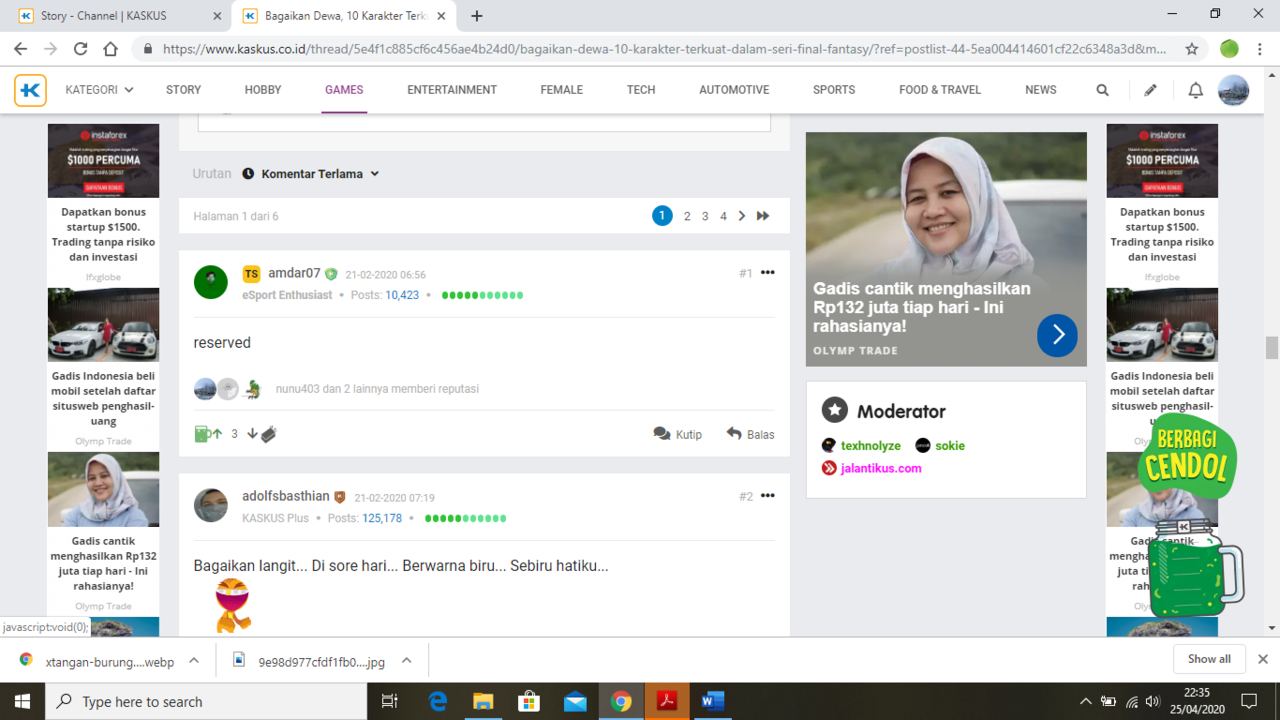This screenshot has width=1280, height=720.
Task: Go to next page arrow in pagination
Action: coord(741,216)
